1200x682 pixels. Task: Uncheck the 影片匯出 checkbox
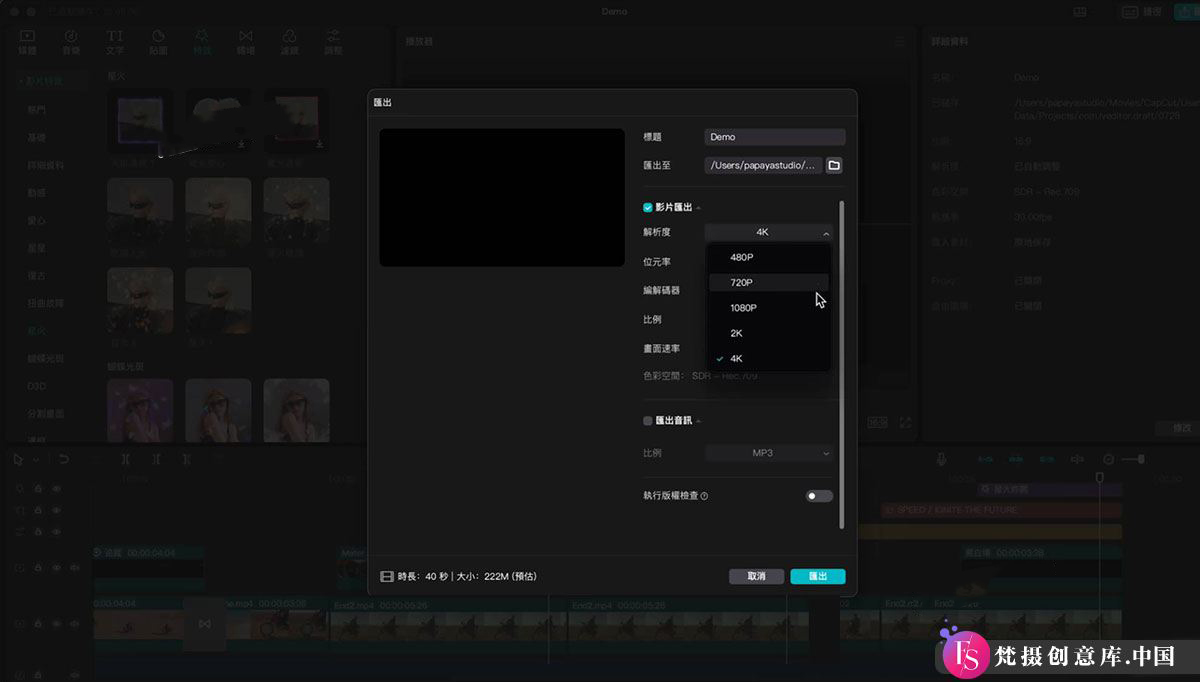click(648, 207)
